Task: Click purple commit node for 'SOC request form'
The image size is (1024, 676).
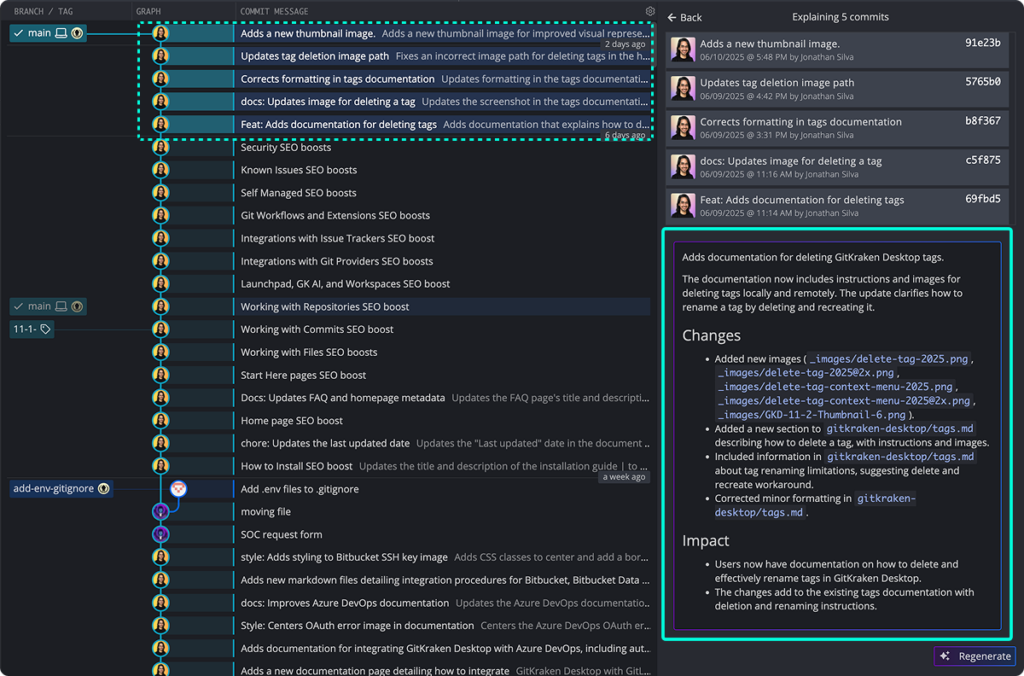Action: (x=161, y=534)
